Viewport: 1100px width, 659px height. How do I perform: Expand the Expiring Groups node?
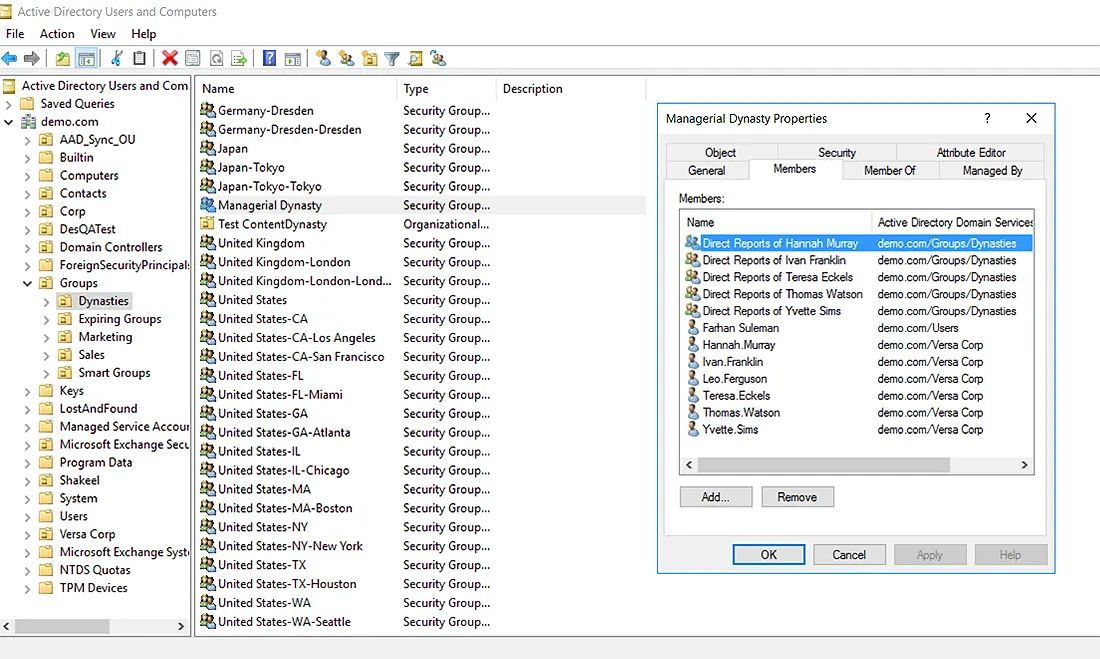click(x=46, y=319)
